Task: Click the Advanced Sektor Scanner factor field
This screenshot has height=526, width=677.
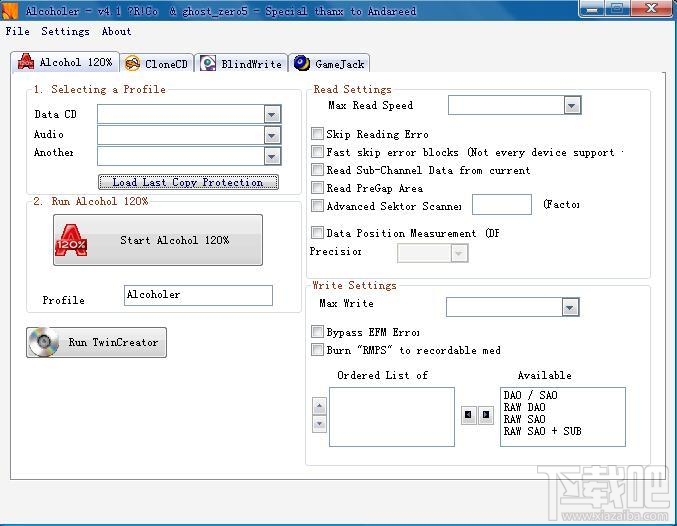Action: (x=502, y=204)
